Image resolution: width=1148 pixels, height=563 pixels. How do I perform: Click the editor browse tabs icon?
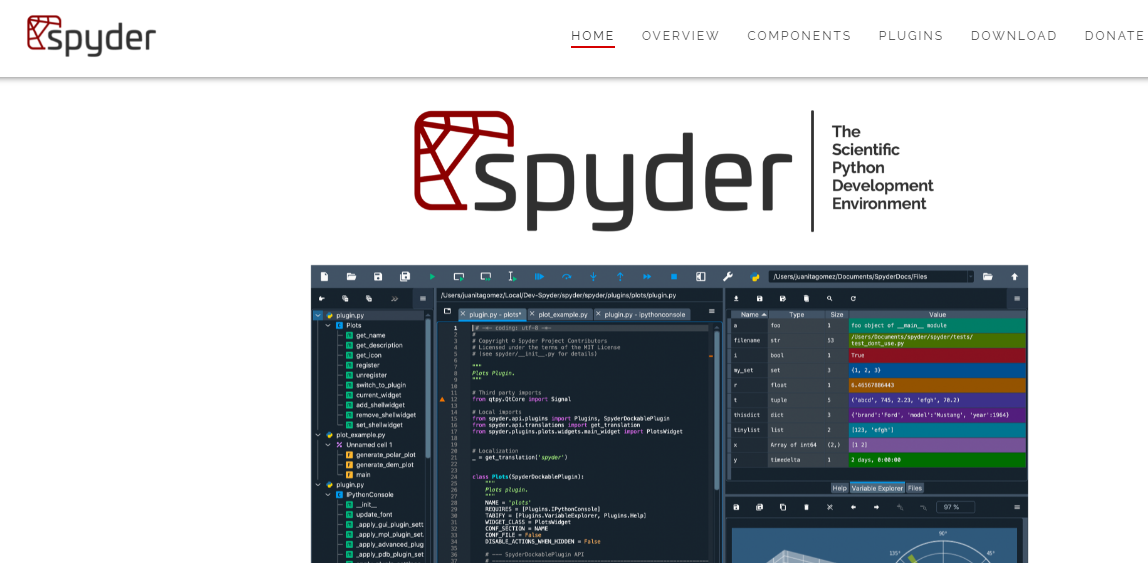coord(447,311)
